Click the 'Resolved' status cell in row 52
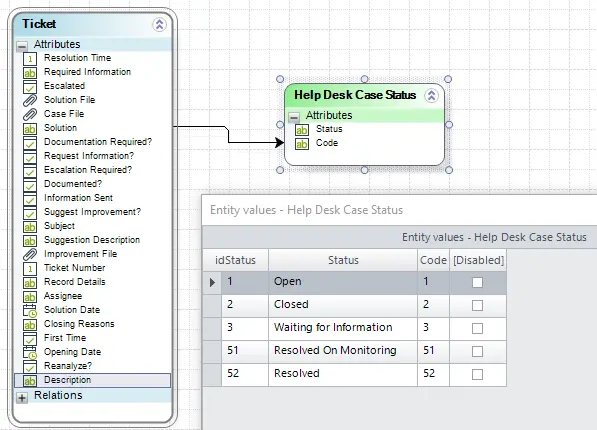 pyautogui.click(x=343, y=375)
